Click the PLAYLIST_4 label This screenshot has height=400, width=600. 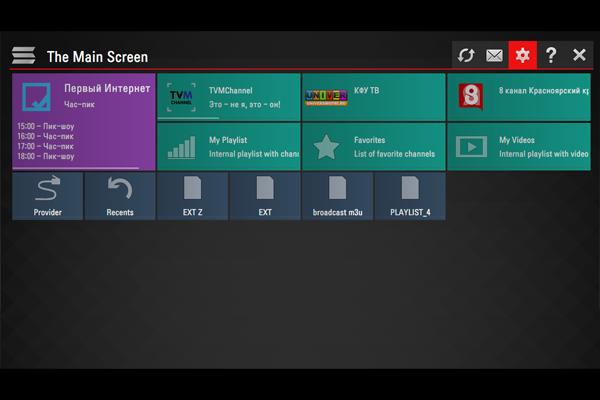pos(410,212)
